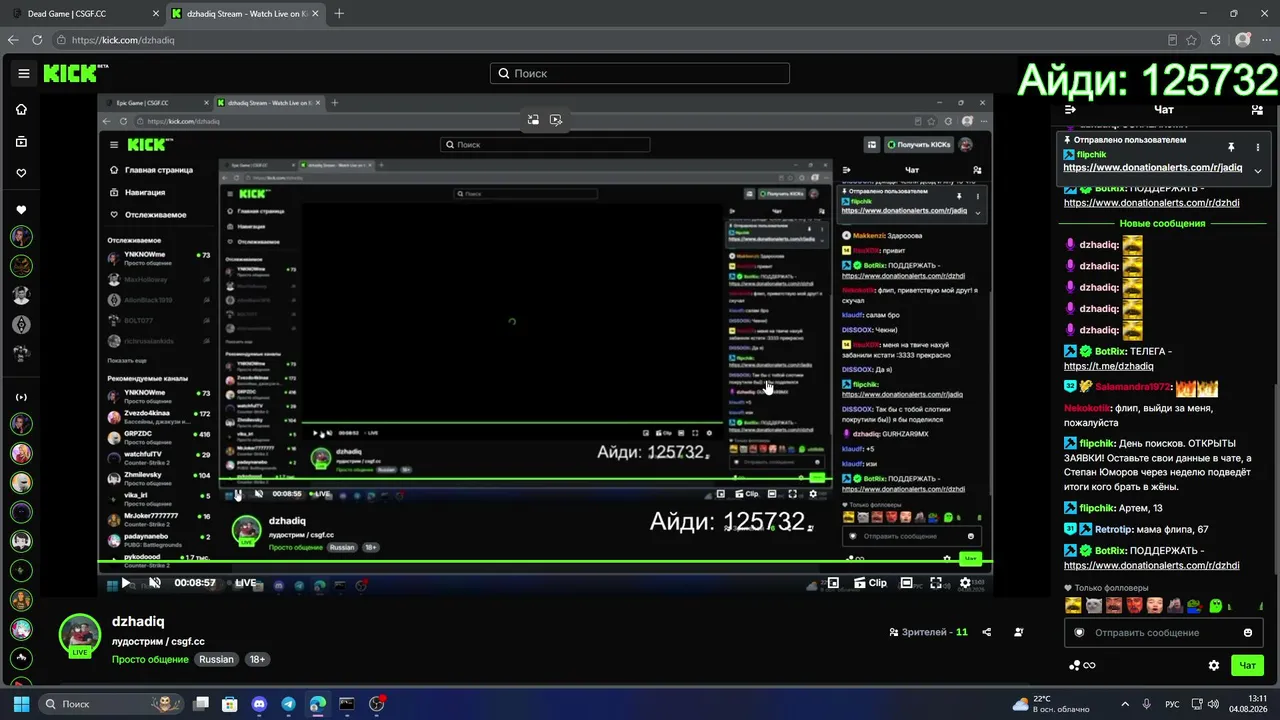Image resolution: width=1280 pixels, height=720 pixels.
Task: Bookmark this page with the star icon
Action: pos(1192,40)
